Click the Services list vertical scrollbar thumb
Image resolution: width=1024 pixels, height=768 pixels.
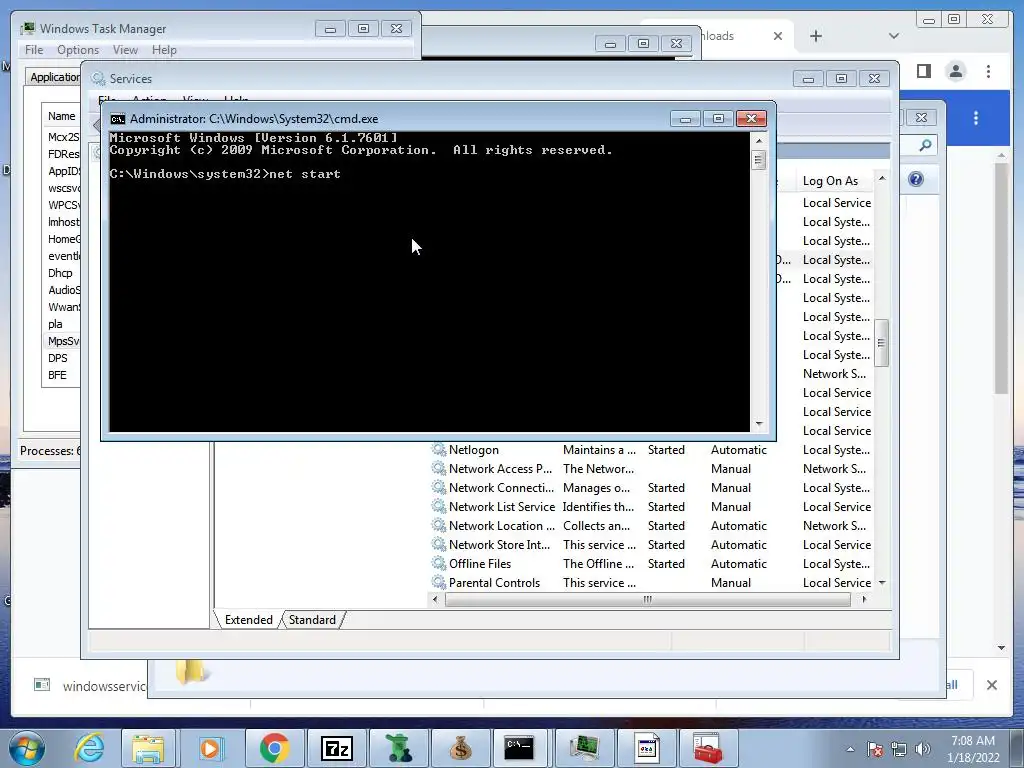(x=881, y=343)
